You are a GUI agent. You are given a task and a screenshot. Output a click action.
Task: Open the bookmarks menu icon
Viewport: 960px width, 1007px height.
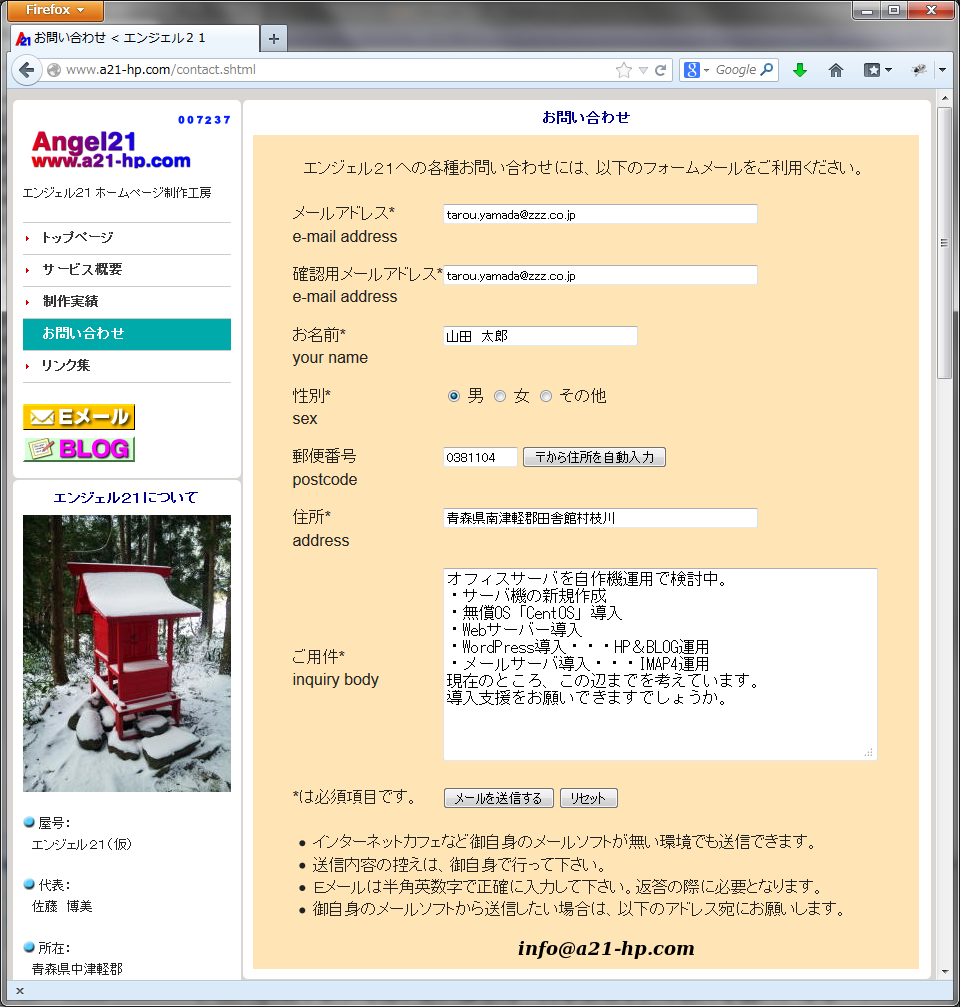coord(877,70)
